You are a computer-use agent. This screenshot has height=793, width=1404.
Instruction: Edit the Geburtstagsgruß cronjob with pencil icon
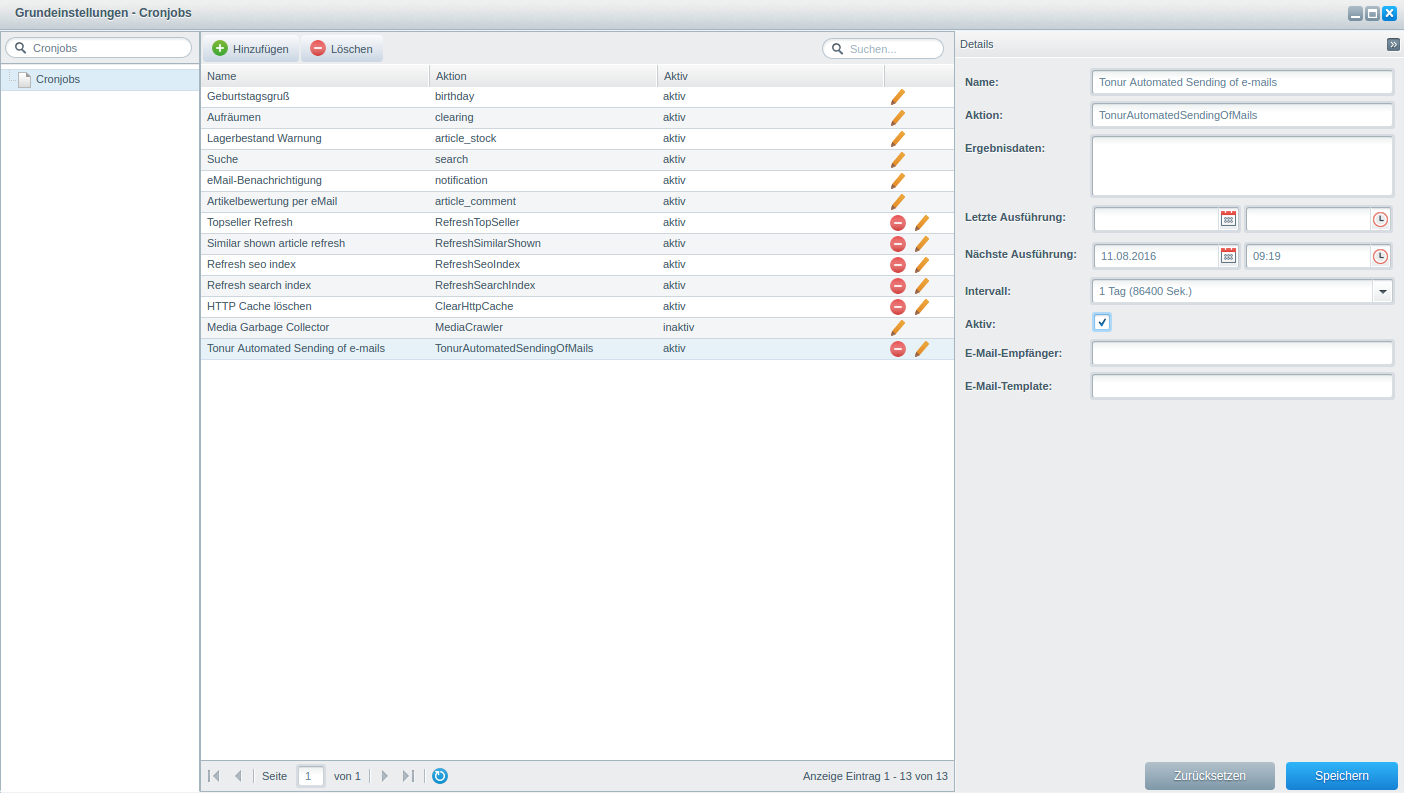click(x=898, y=97)
